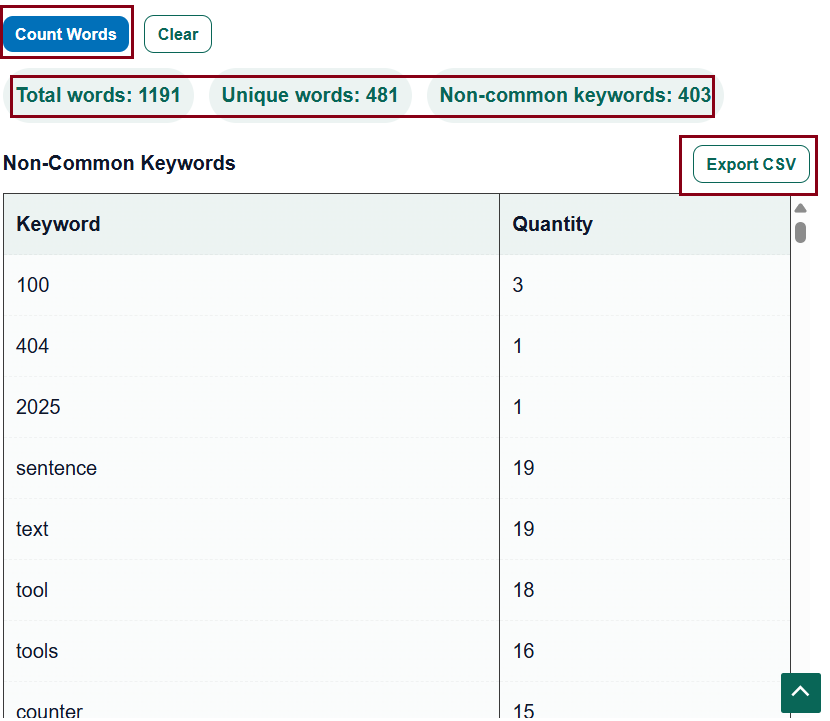Screen dimensions: 830x721
Task: Click the table scrollbar up arrow
Action: [x=800, y=208]
